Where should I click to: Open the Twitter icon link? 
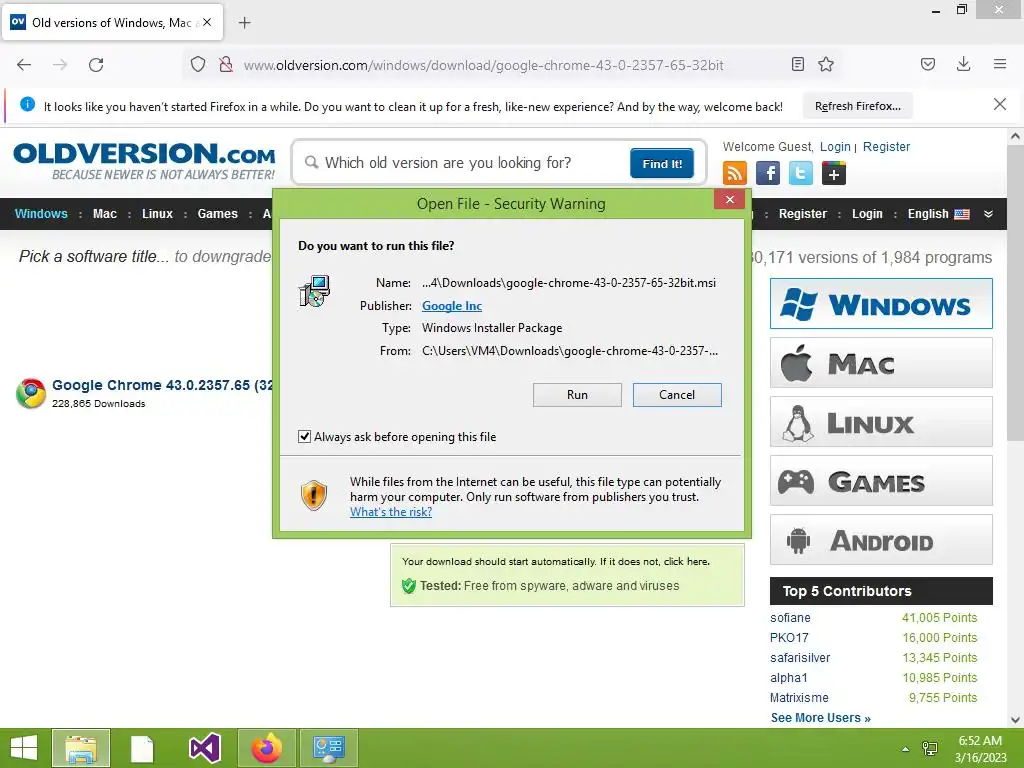coord(801,174)
